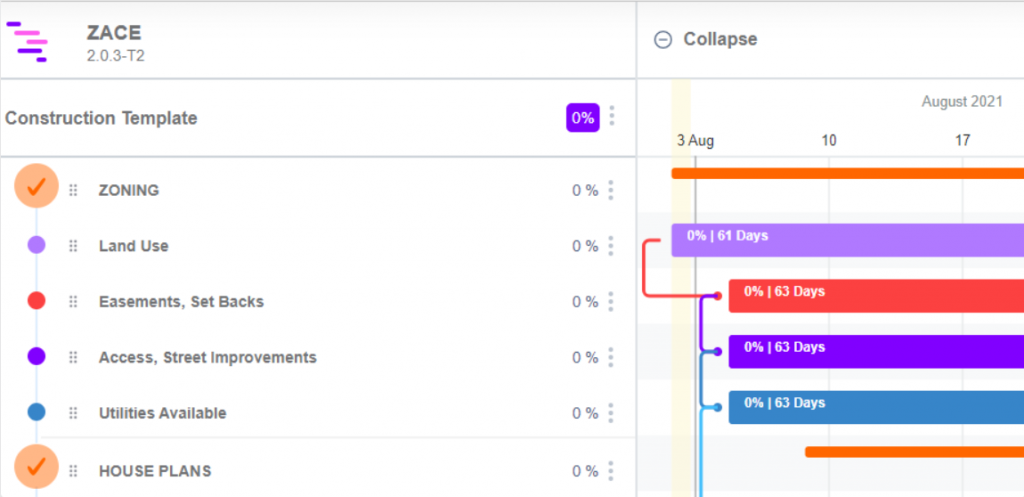Toggle the HOUSE PLANS checkmark circle
Image resolution: width=1024 pixels, height=497 pixels.
(37, 466)
